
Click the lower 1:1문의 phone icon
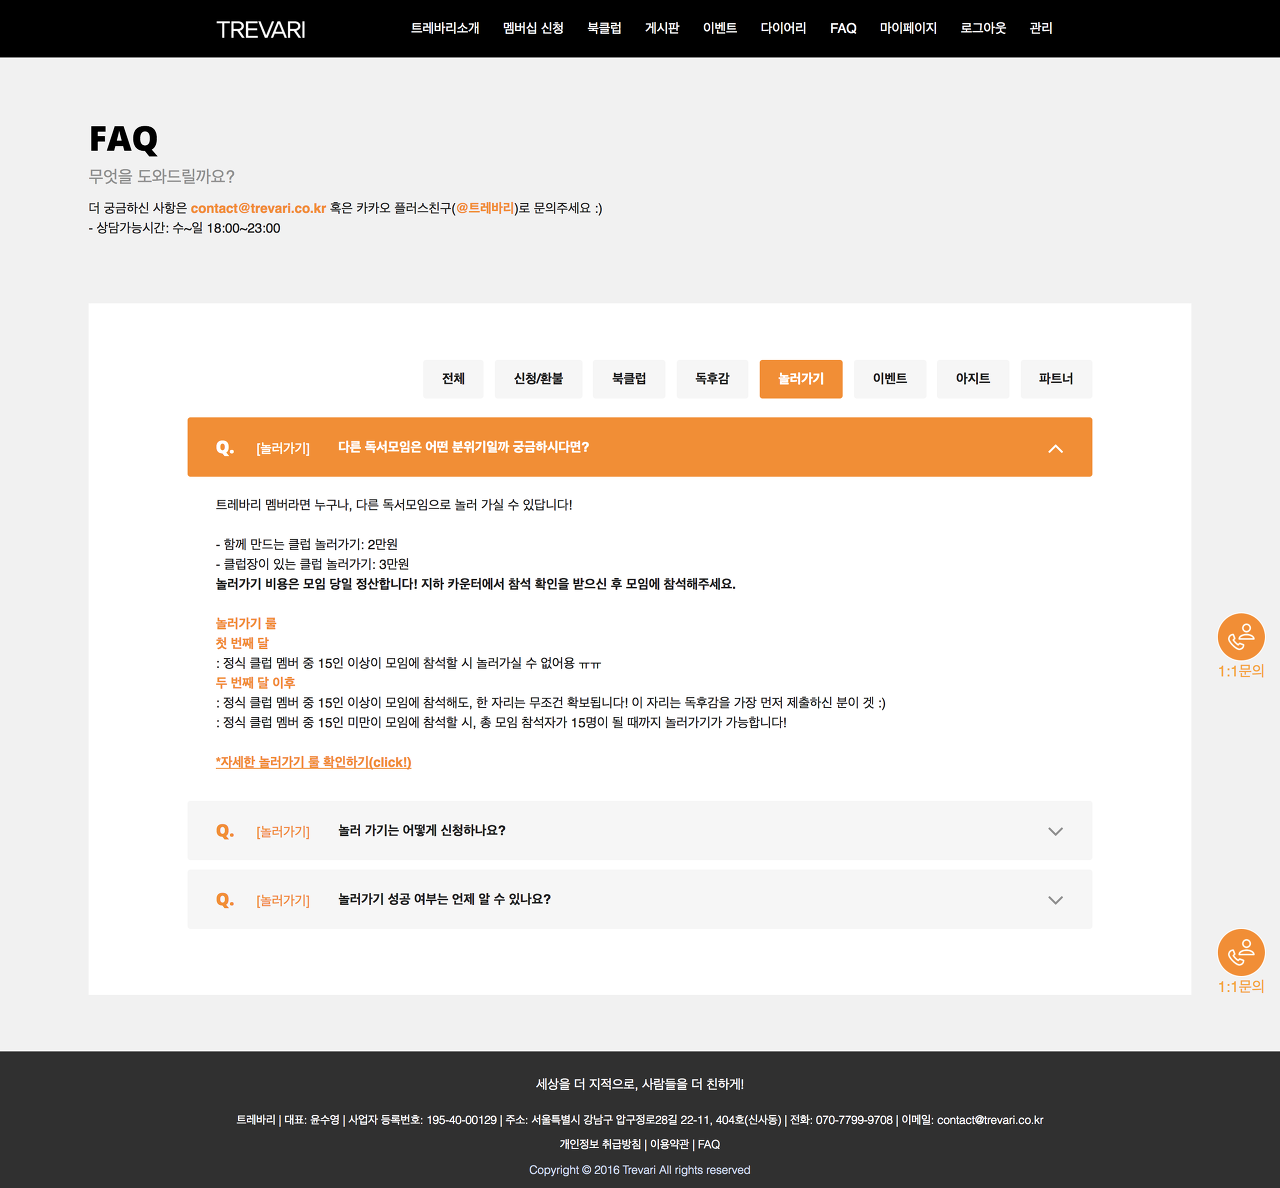[x=1241, y=953]
